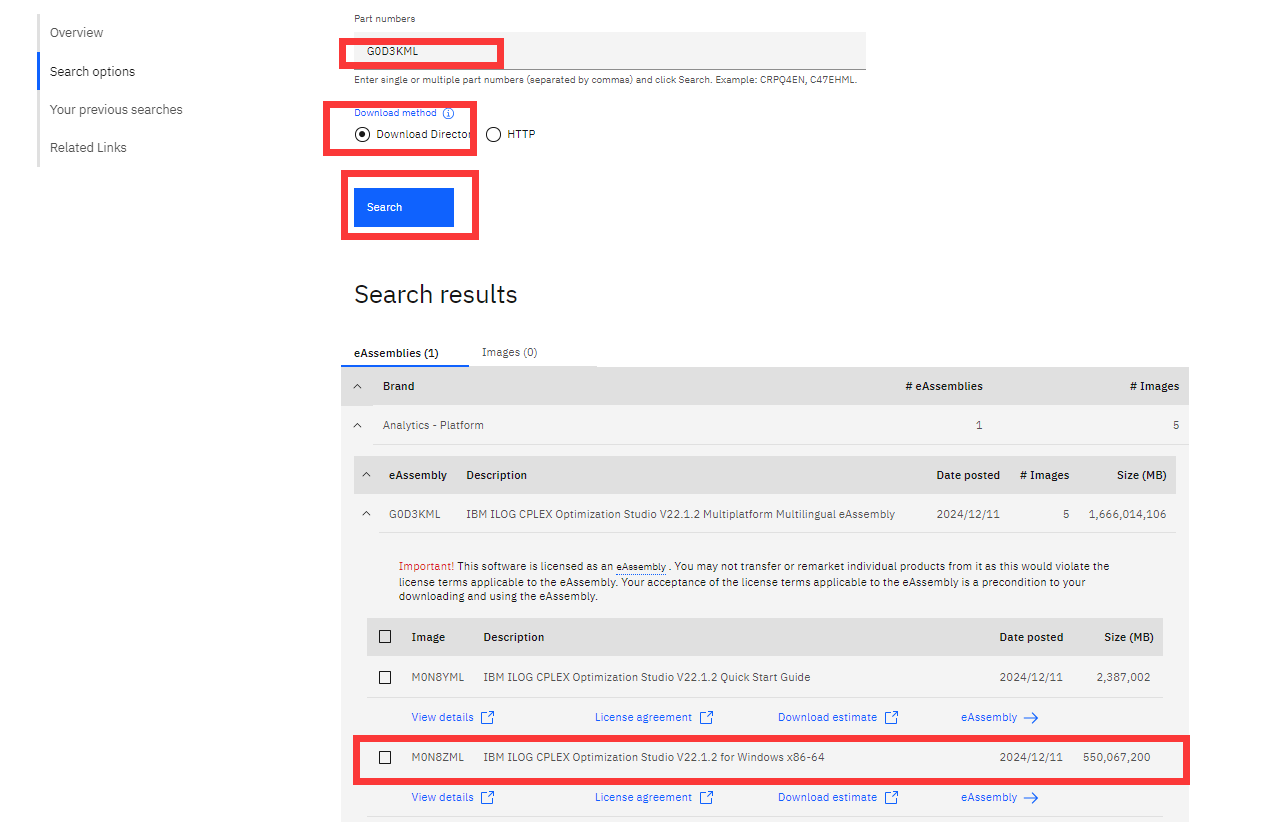
Task: Click the Windows x86-64 description text
Action: pyautogui.click(x=654, y=757)
